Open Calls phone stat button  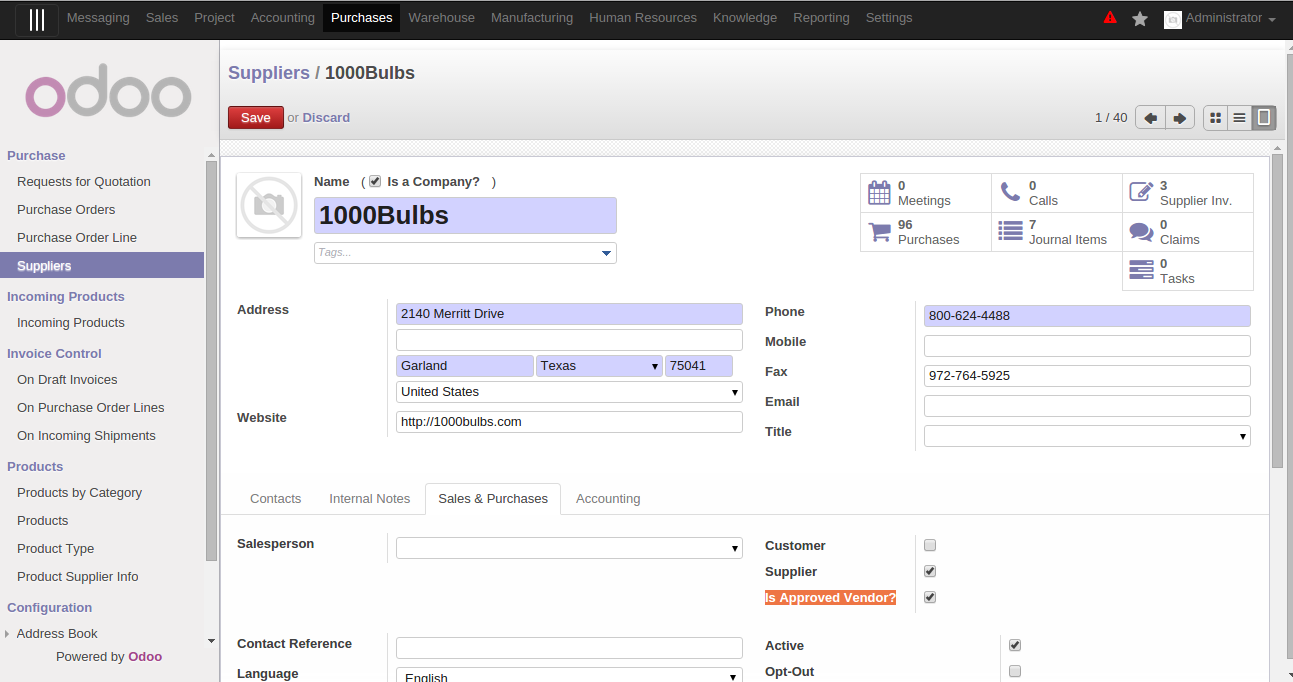tap(1057, 193)
